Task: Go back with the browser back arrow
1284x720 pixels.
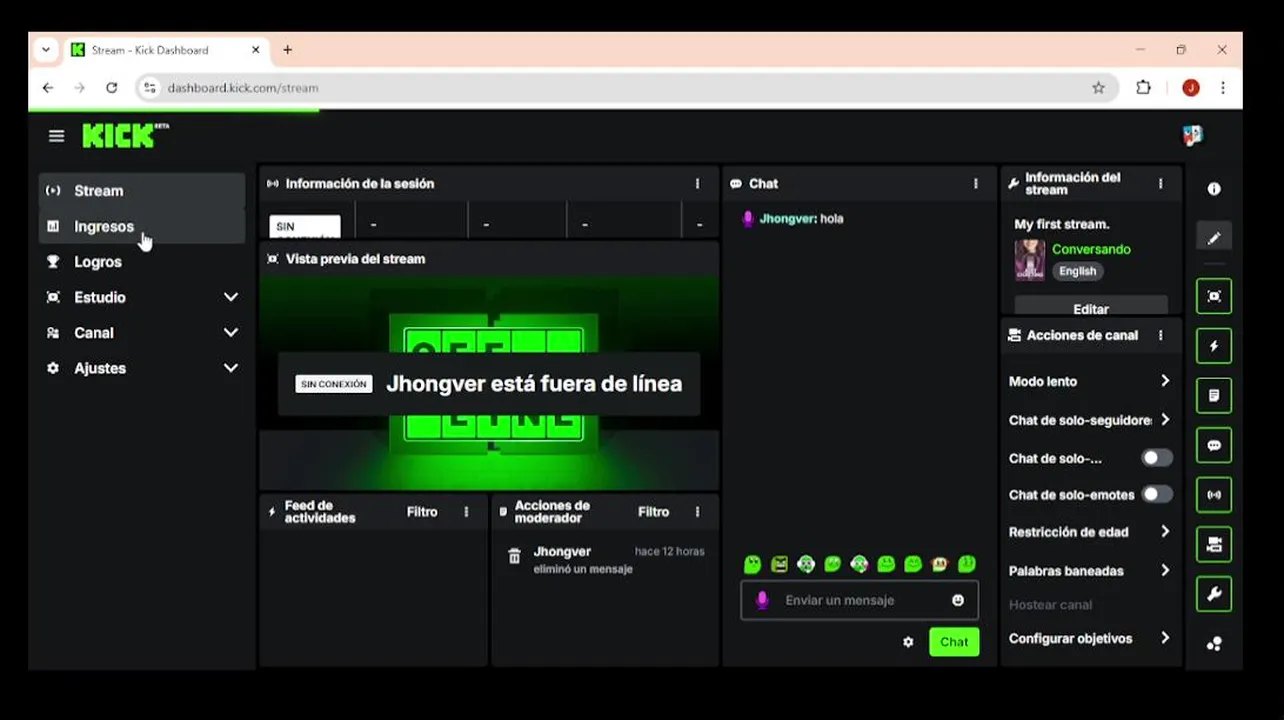Action: tap(48, 88)
